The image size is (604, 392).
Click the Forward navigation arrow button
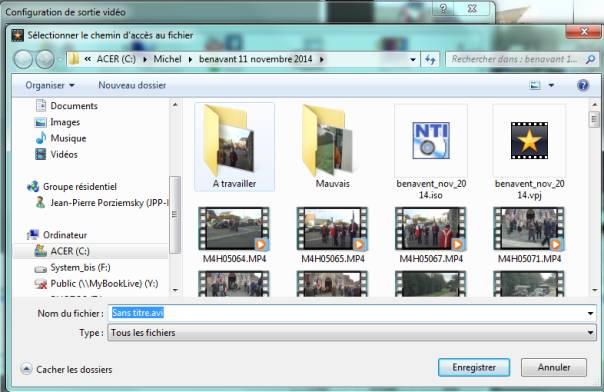coord(45,60)
